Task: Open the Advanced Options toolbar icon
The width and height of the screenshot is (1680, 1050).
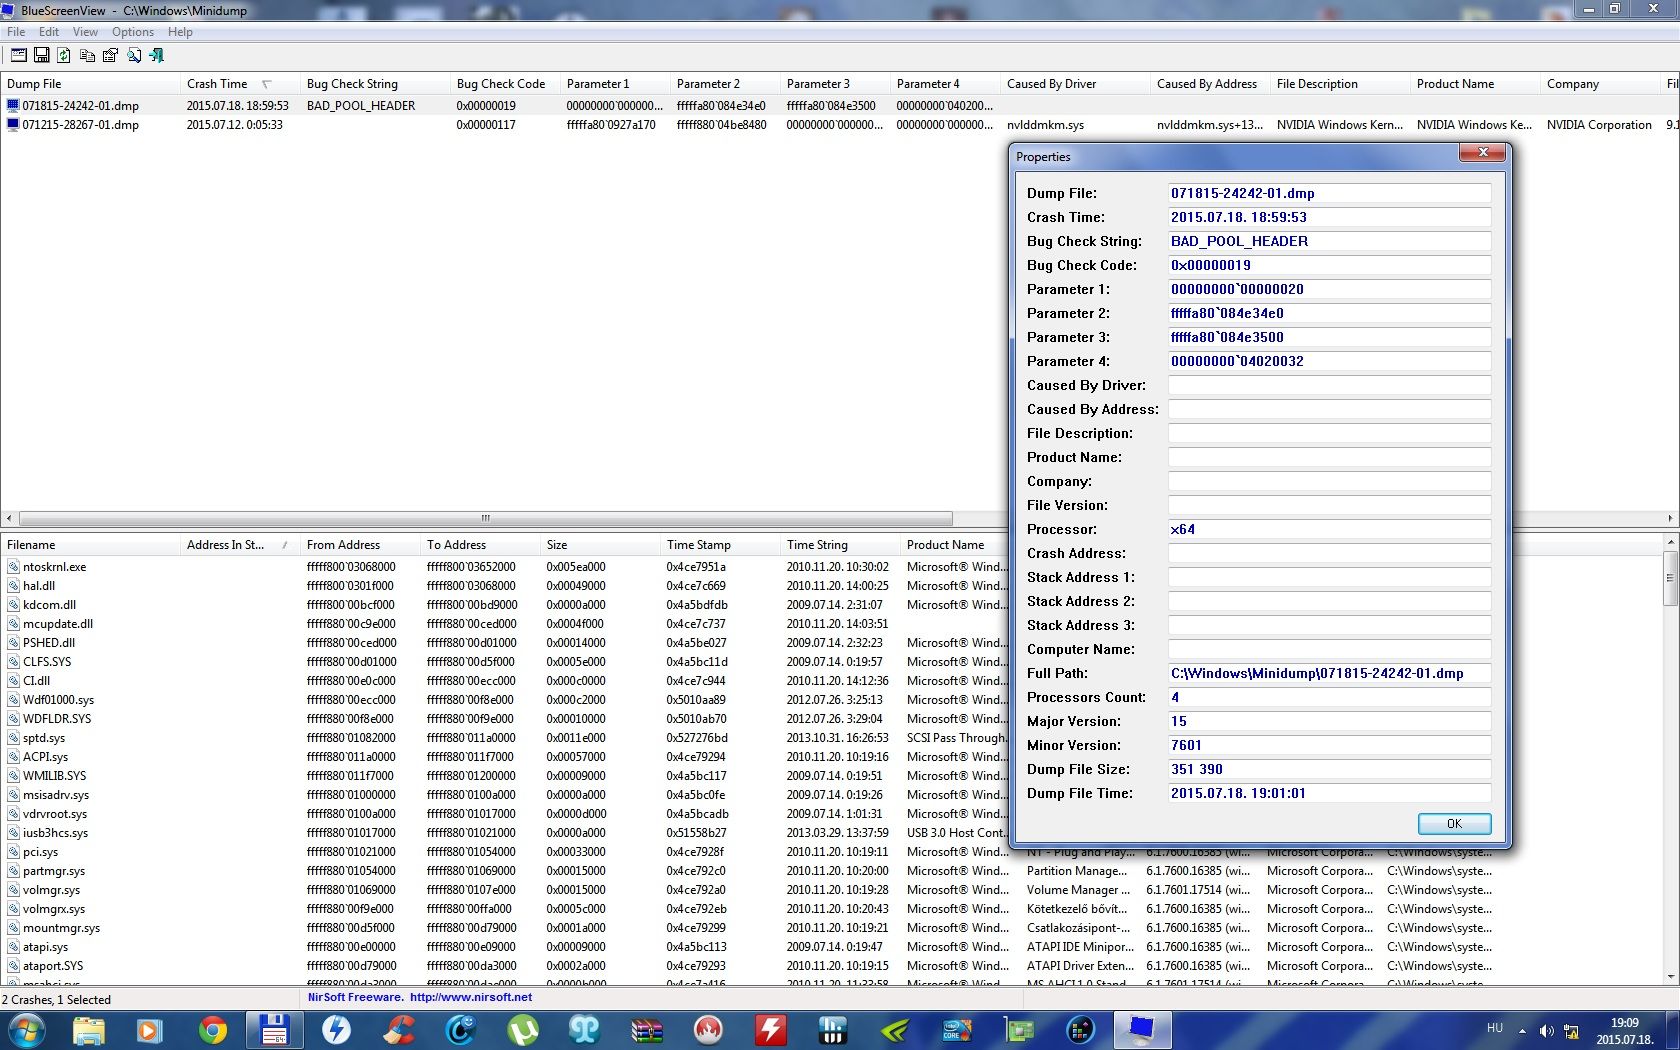Action: (x=18, y=56)
